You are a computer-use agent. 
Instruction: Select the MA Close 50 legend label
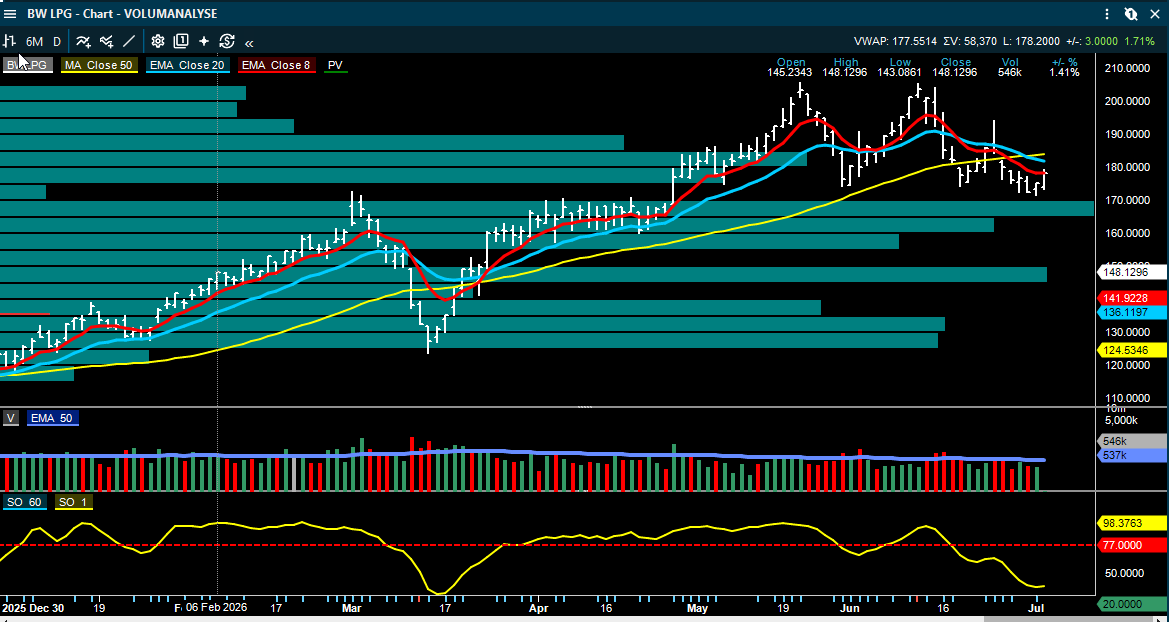click(x=98, y=66)
